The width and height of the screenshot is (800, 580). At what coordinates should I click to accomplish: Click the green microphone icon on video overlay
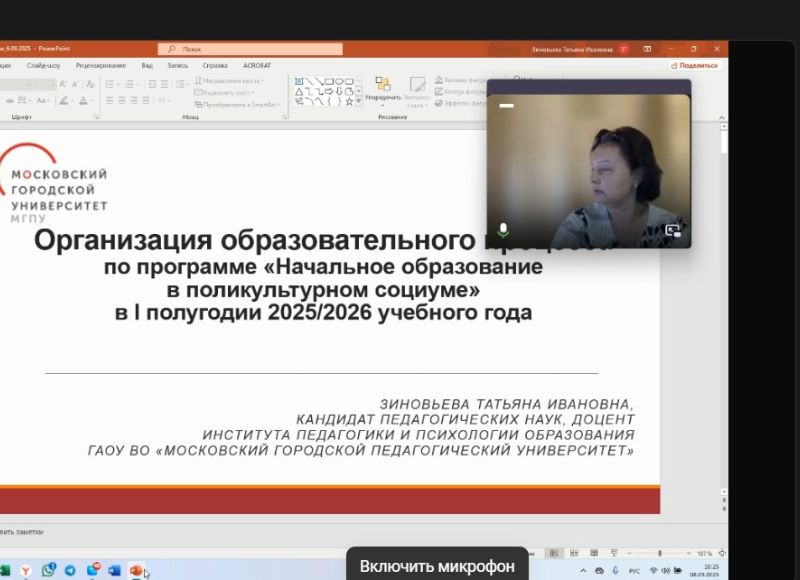click(x=503, y=230)
